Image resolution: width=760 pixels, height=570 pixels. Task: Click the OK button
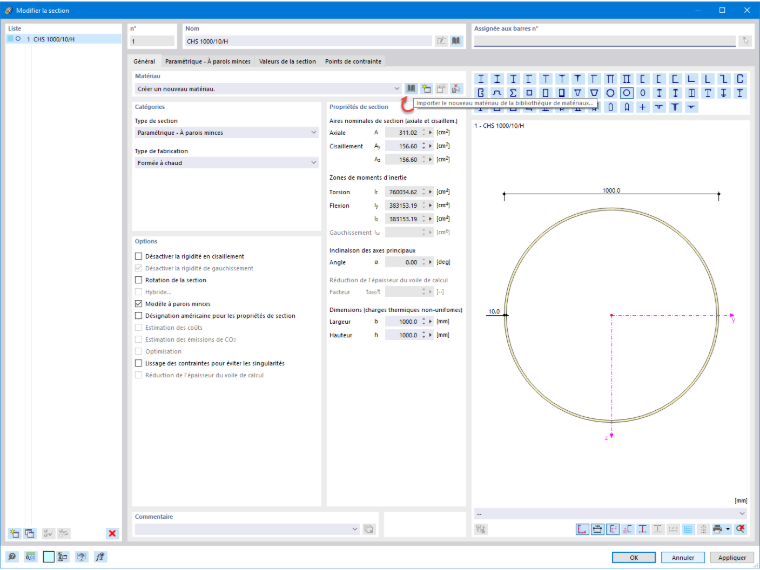tap(633, 557)
